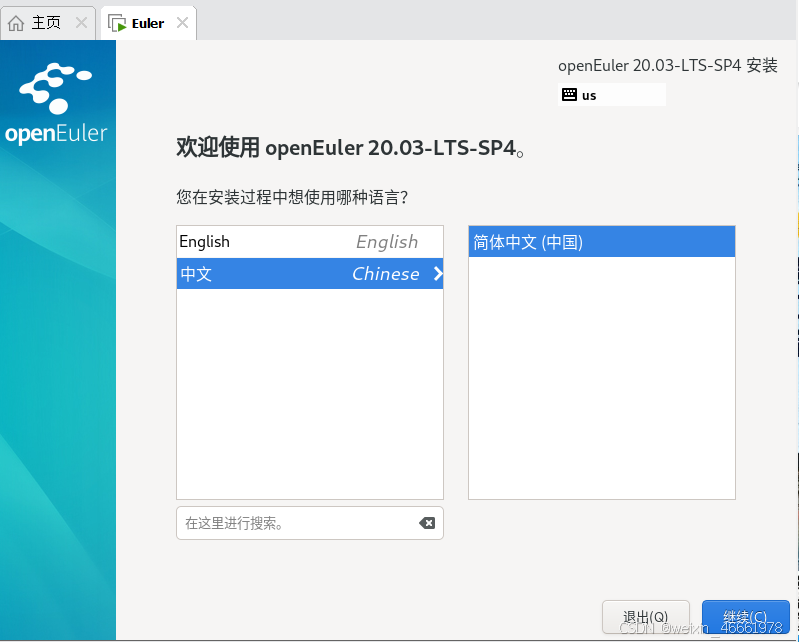The height and width of the screenshot is (642, 799).
Task: Close the Euler tab
Action: pos(182,23)
